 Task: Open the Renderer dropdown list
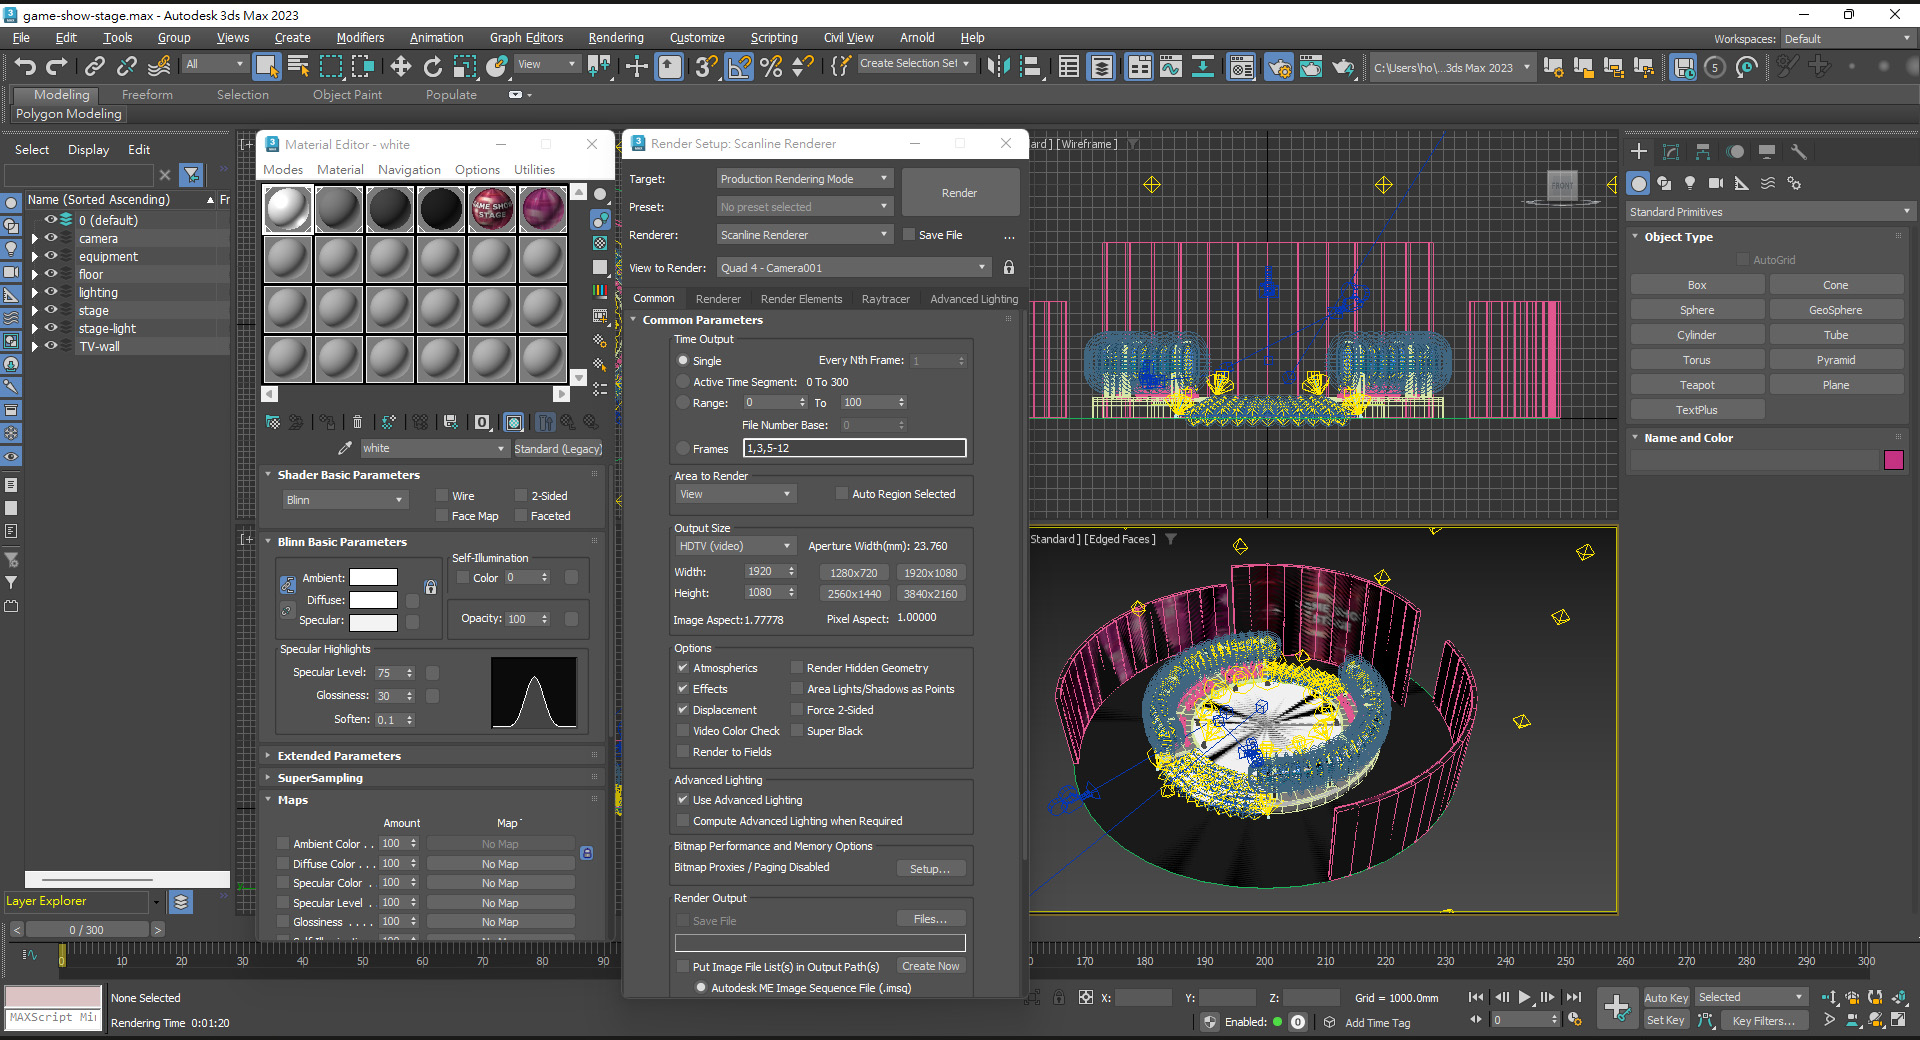[x=804, y=235]
